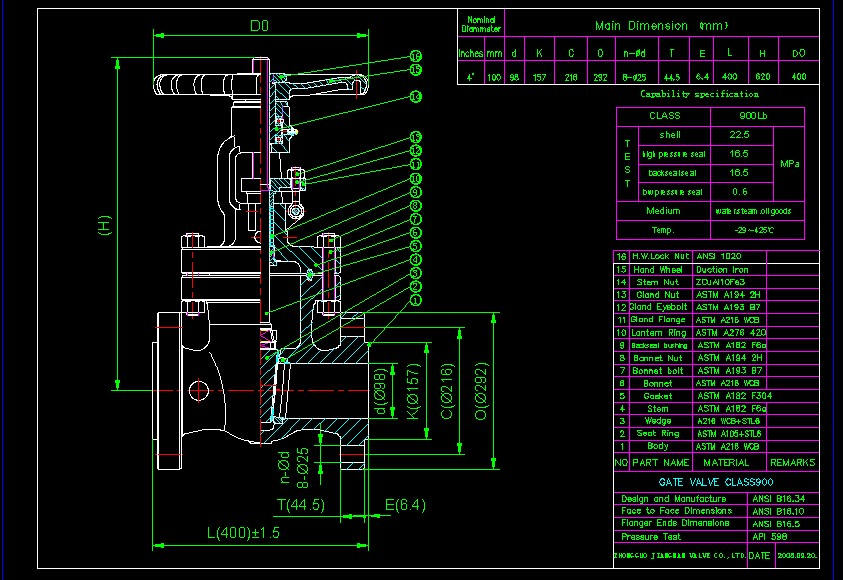Viewport: 843px width, 580px height.
Task: Select the topmost balloon callout on the right
Action: pyautogui.click(x=415, y=56)
